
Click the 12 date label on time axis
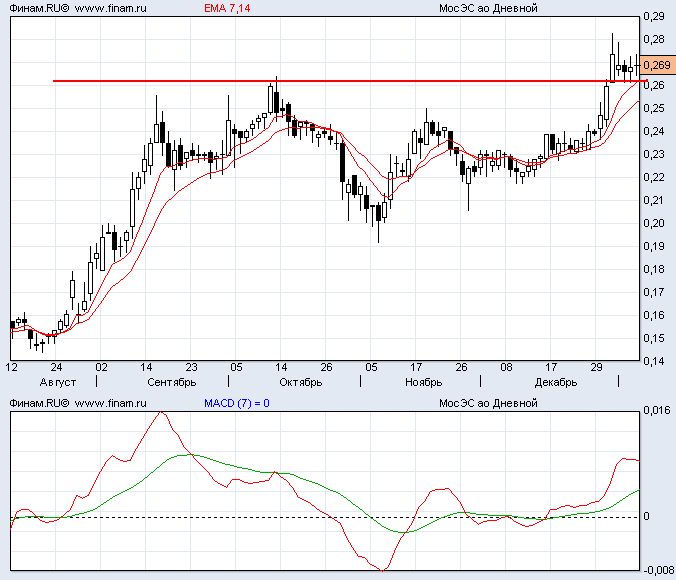(x=12, y=367)
